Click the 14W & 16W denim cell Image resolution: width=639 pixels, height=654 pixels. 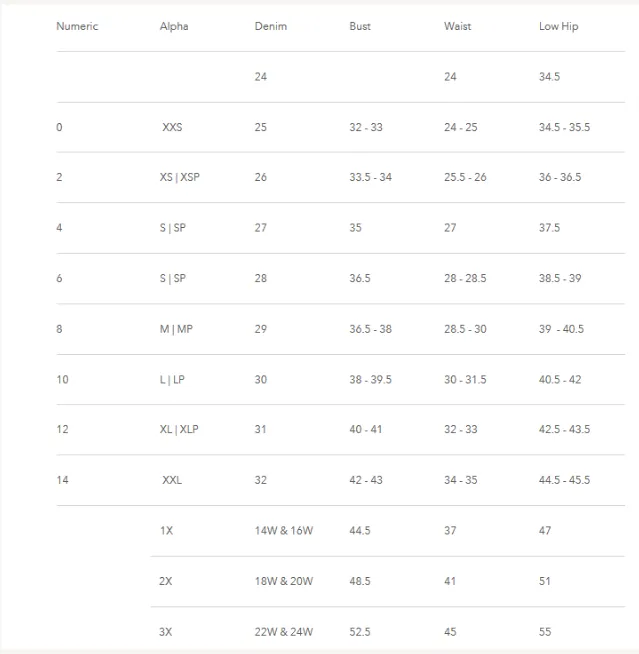pyautogui.click(x=284, y=531)
